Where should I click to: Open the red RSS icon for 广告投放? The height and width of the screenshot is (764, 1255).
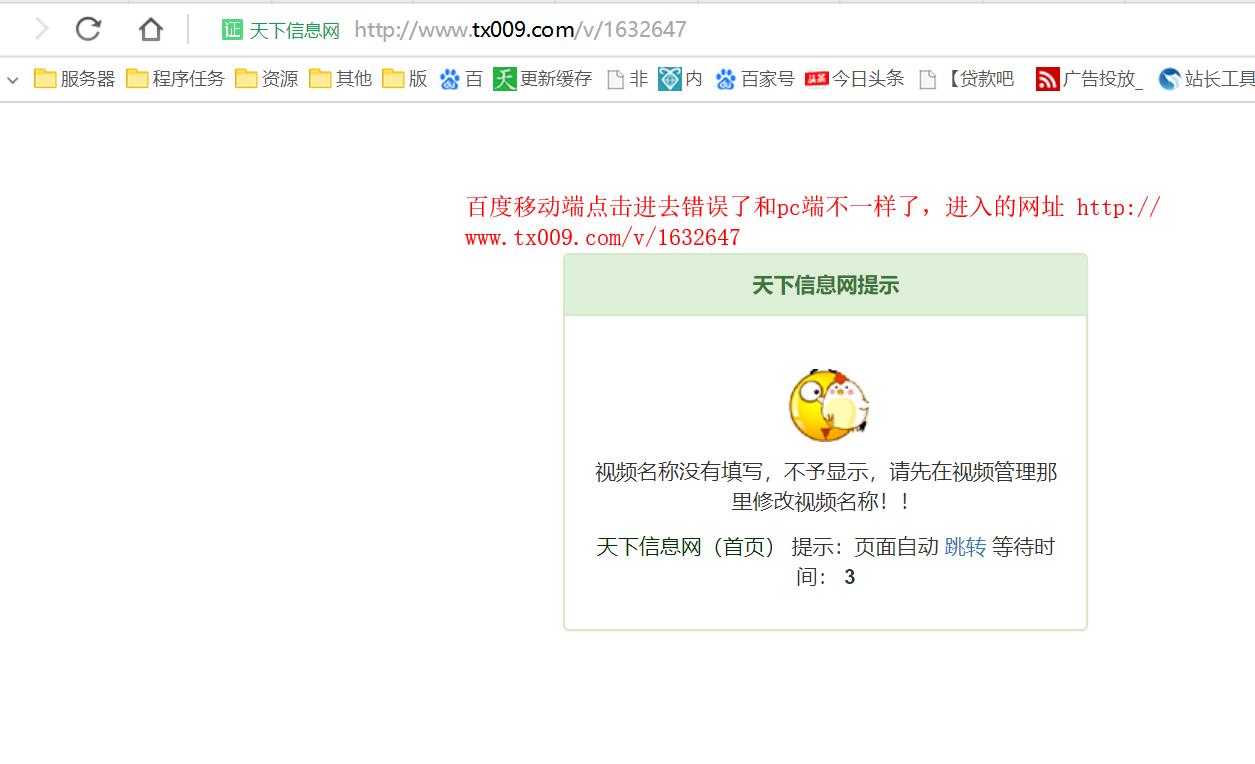coord(1047,78)
